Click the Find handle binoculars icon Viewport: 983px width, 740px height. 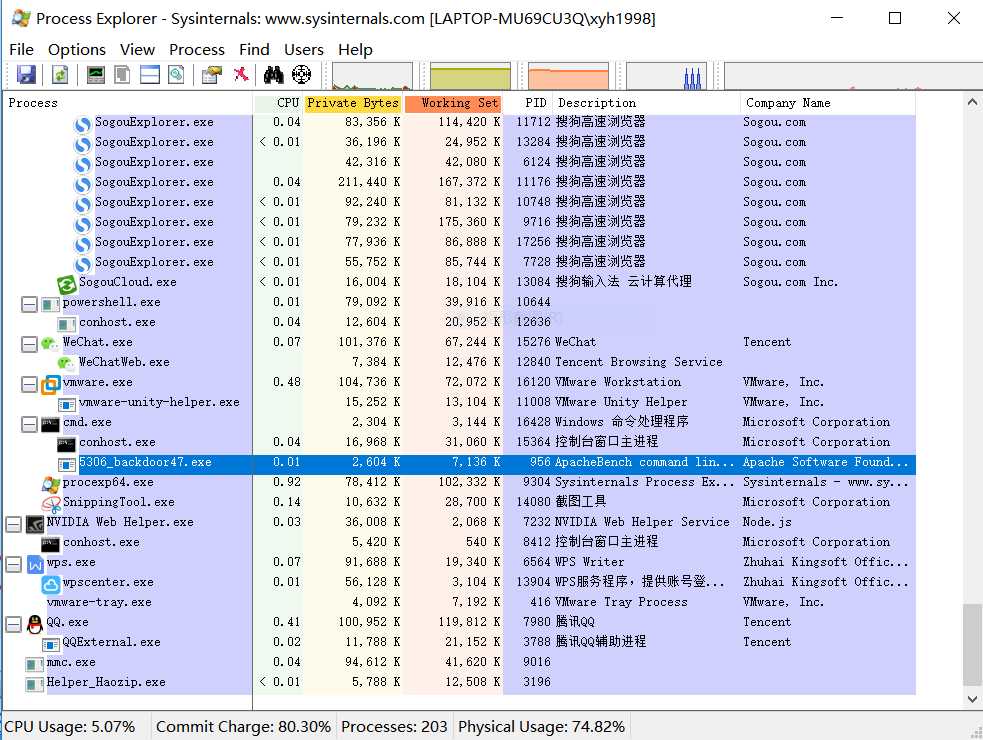[x=273, y=75]
